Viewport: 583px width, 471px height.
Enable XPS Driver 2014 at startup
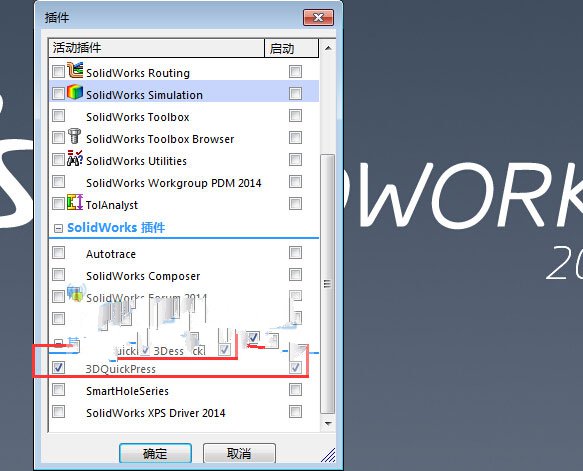coord(295,412)
